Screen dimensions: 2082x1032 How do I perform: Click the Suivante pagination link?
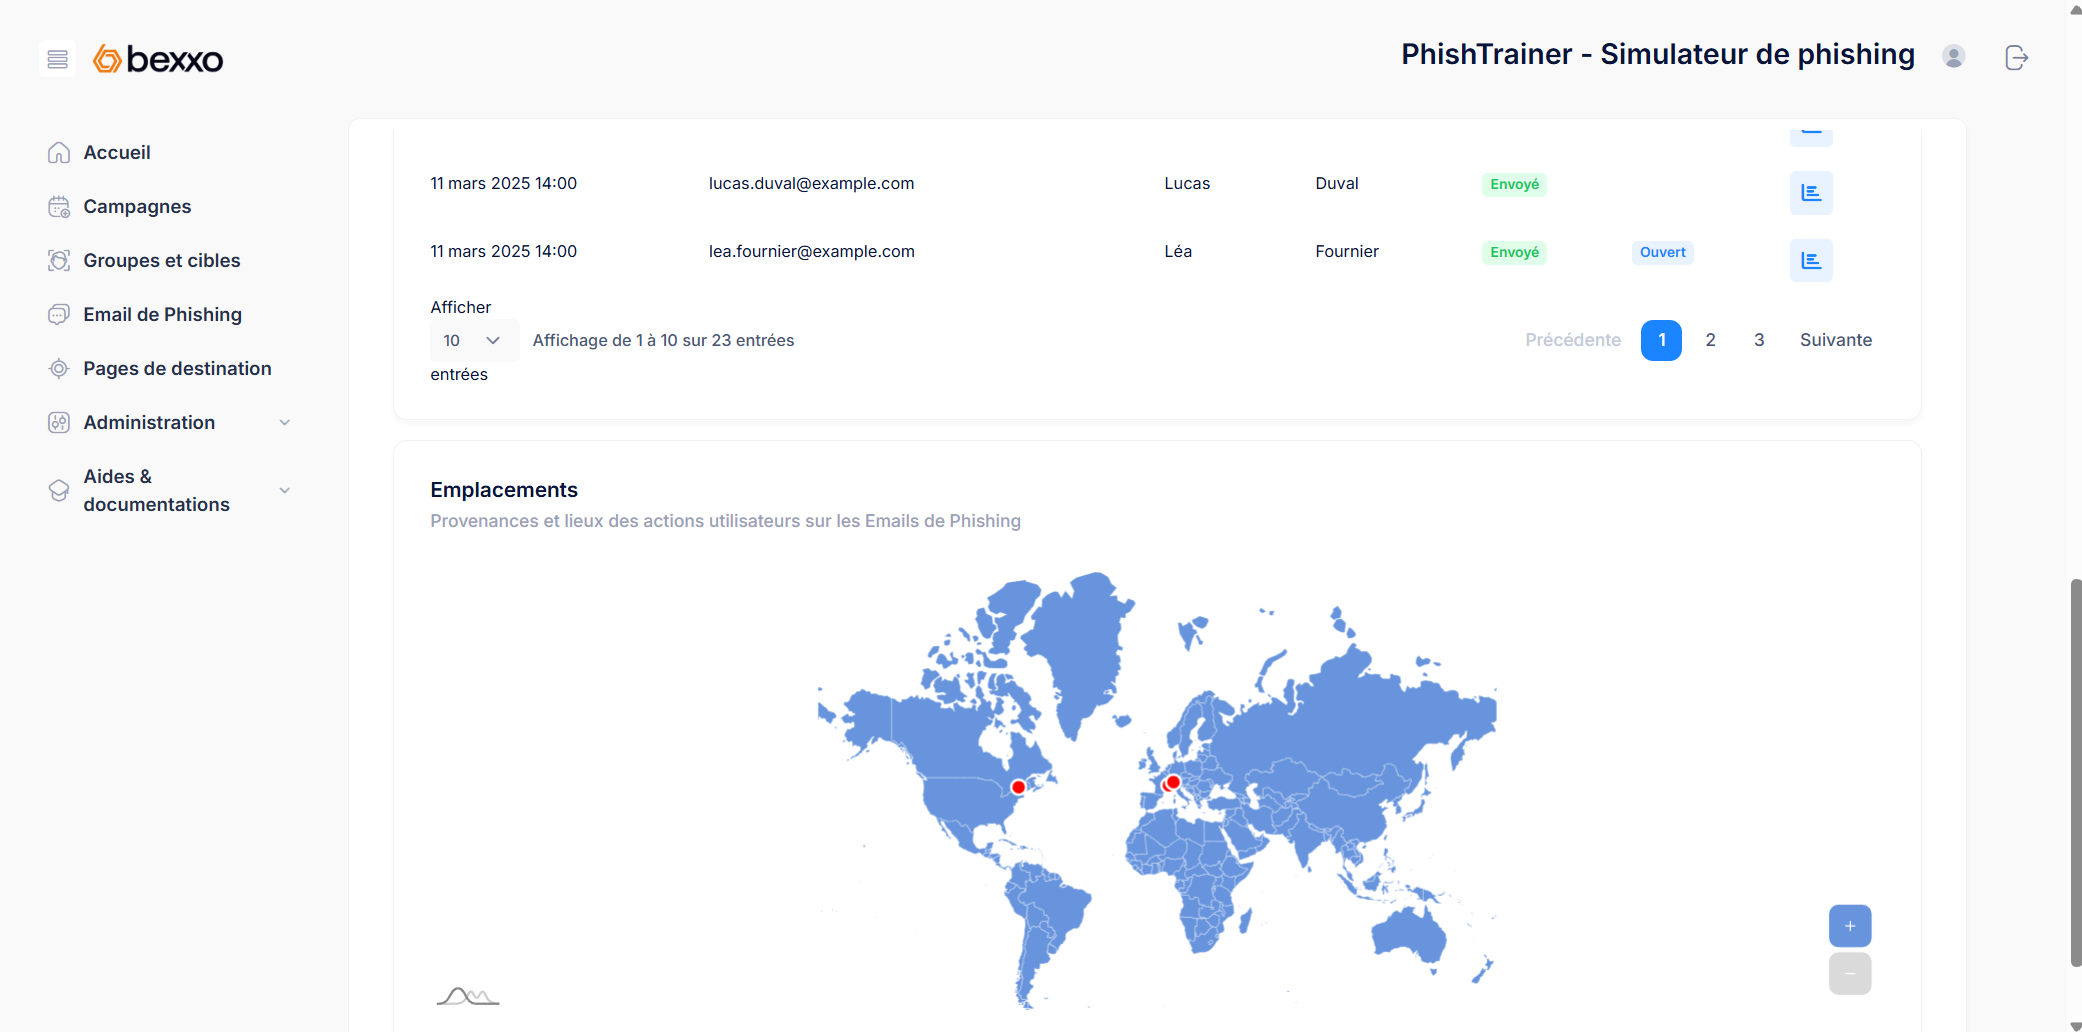(x=1835, y=341)
